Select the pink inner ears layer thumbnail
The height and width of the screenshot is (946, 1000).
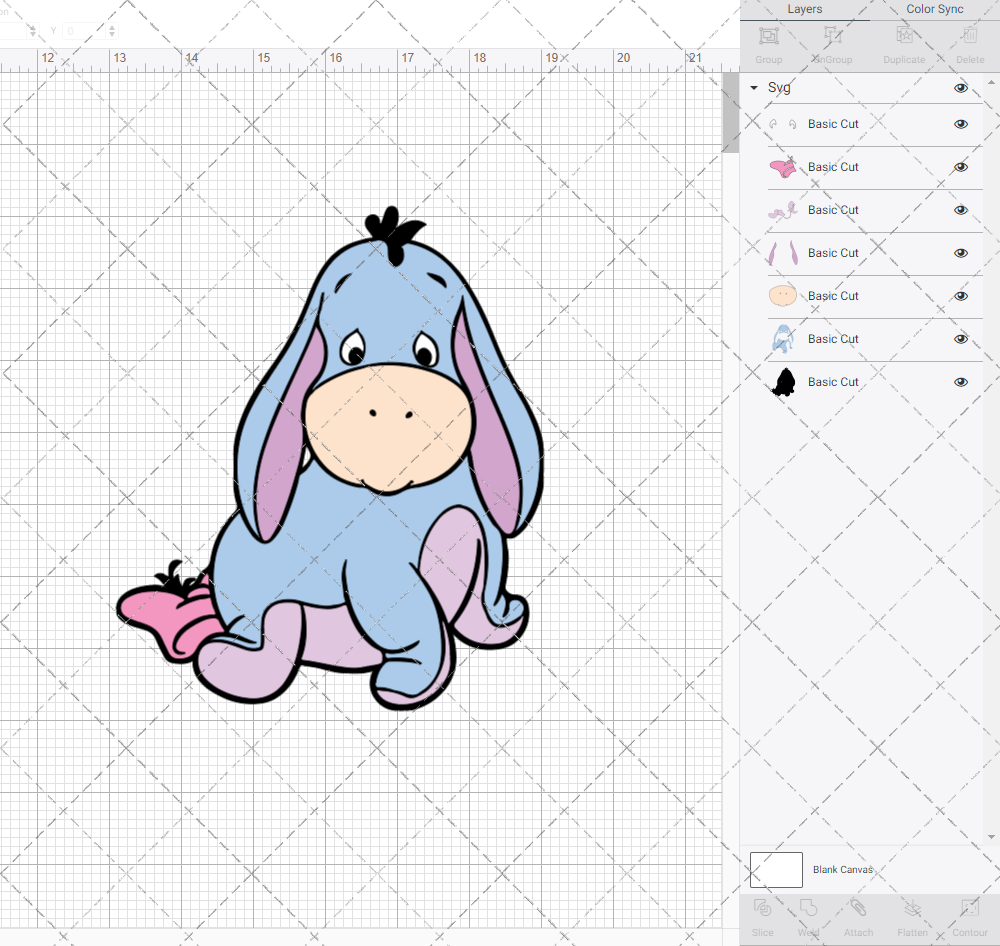pyautogui.click(x=783, y=253)
